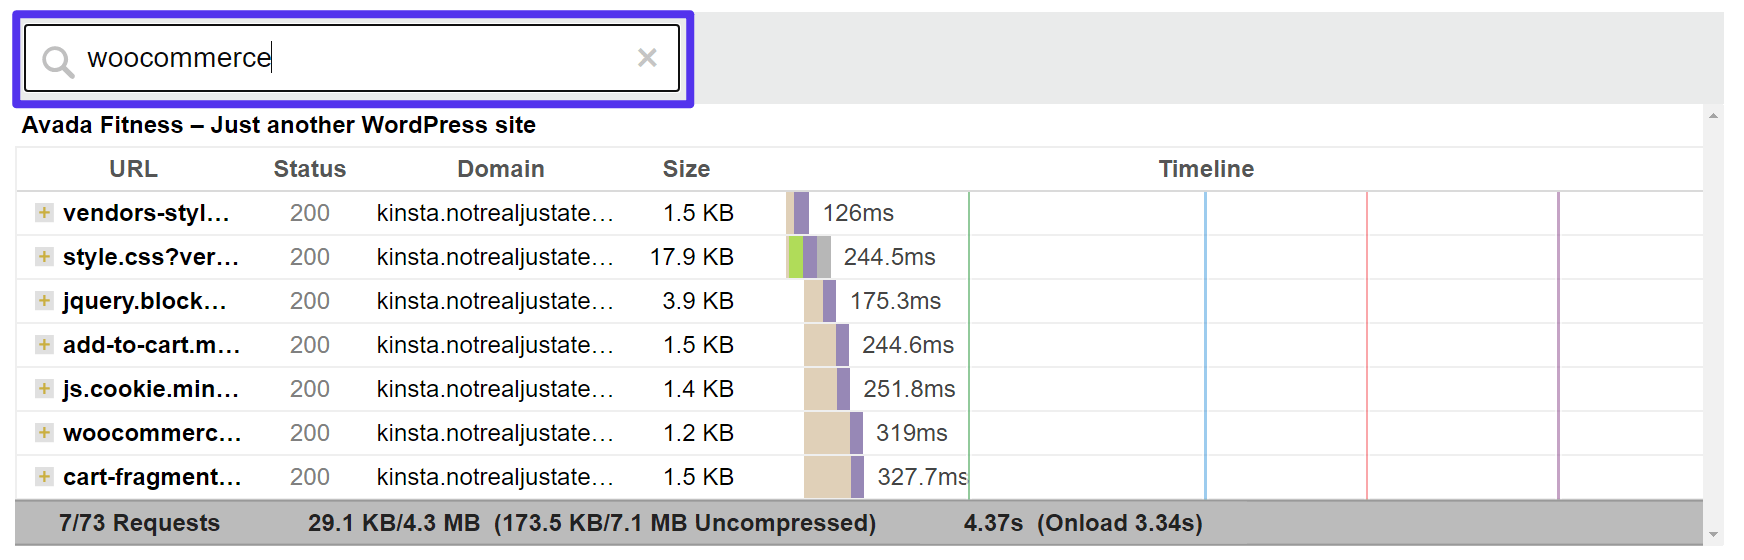
Task: Expand the vendors-styl… request row
Action: (44, 213)
